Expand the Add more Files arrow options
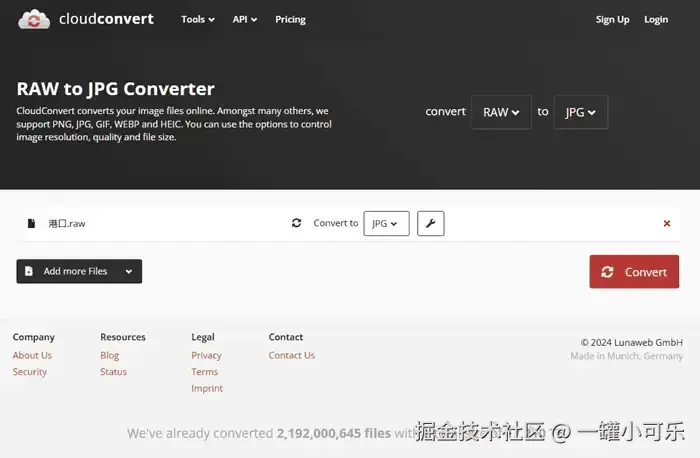This screenshot has width=700, height=458. [129, 271]
